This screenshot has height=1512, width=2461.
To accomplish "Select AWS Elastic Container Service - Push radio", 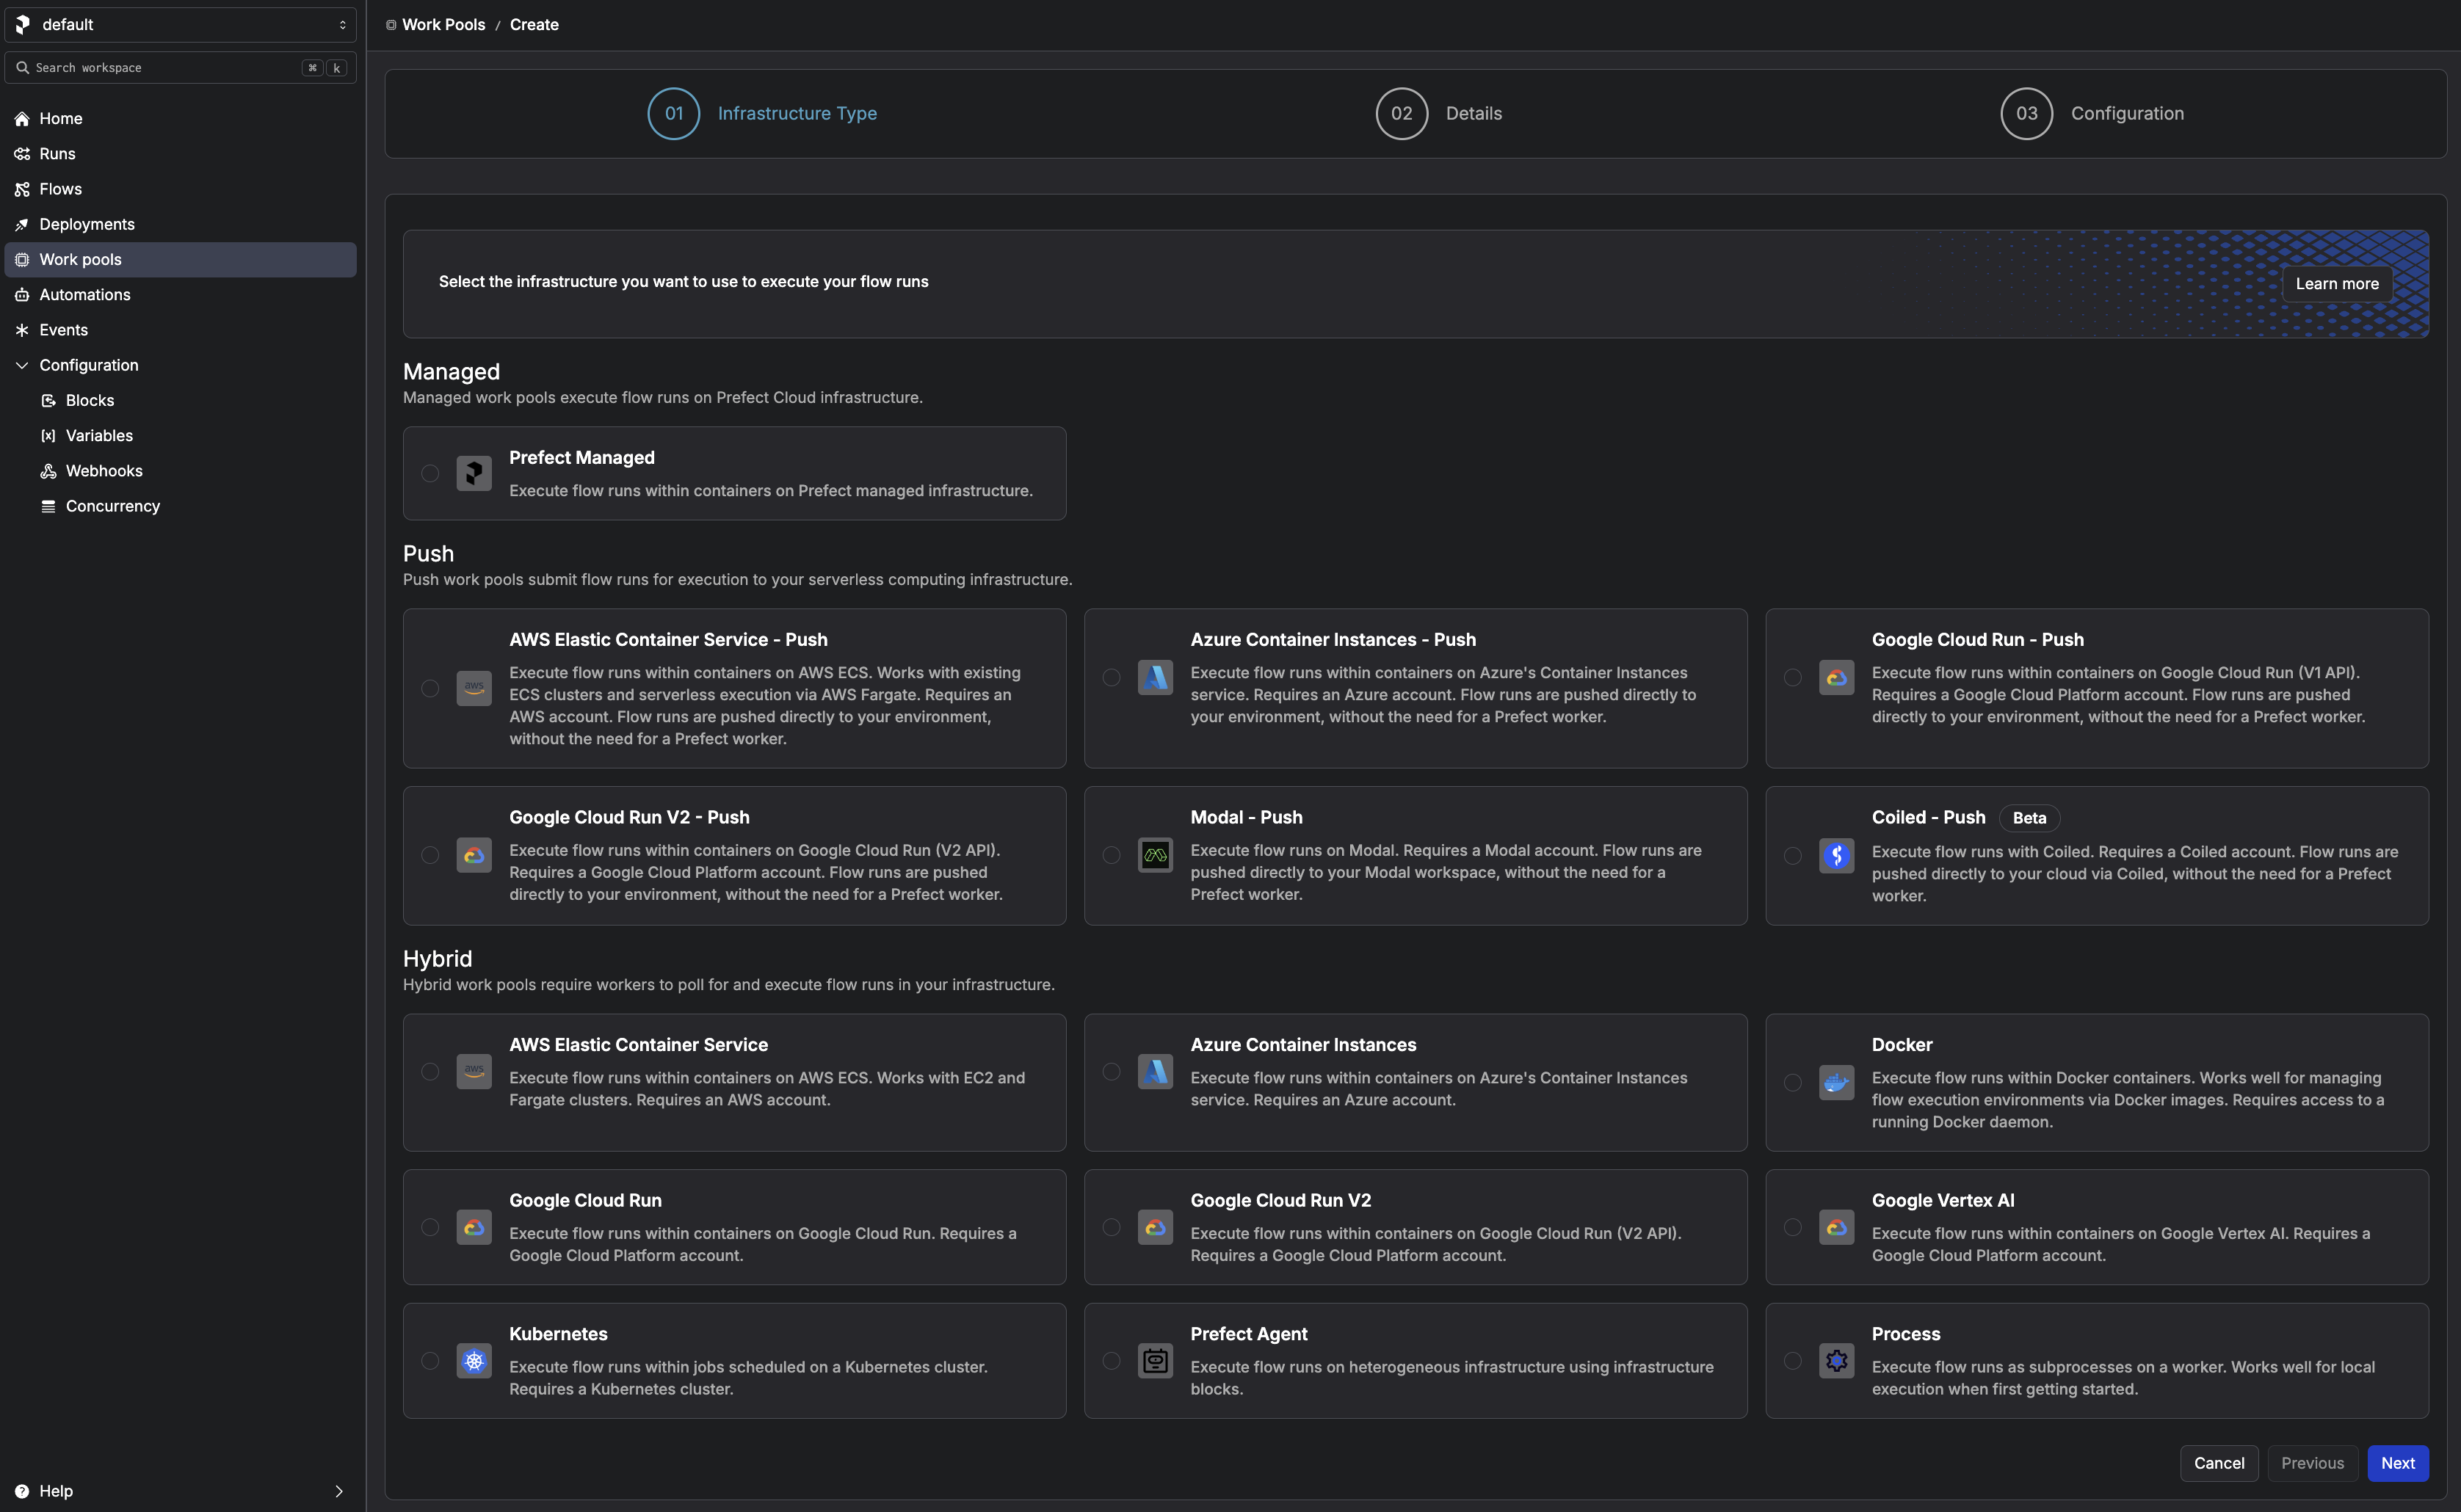I will [x=430, y=688].
